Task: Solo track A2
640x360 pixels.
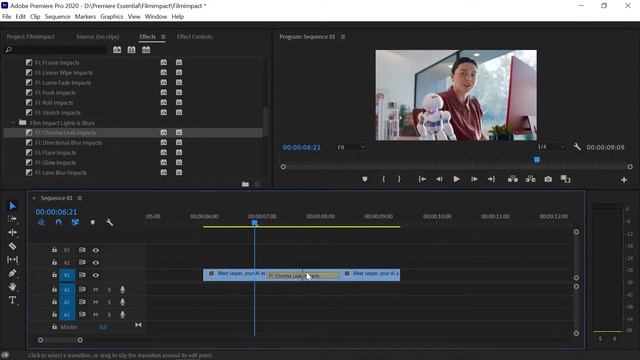Action: coord(109,302)
